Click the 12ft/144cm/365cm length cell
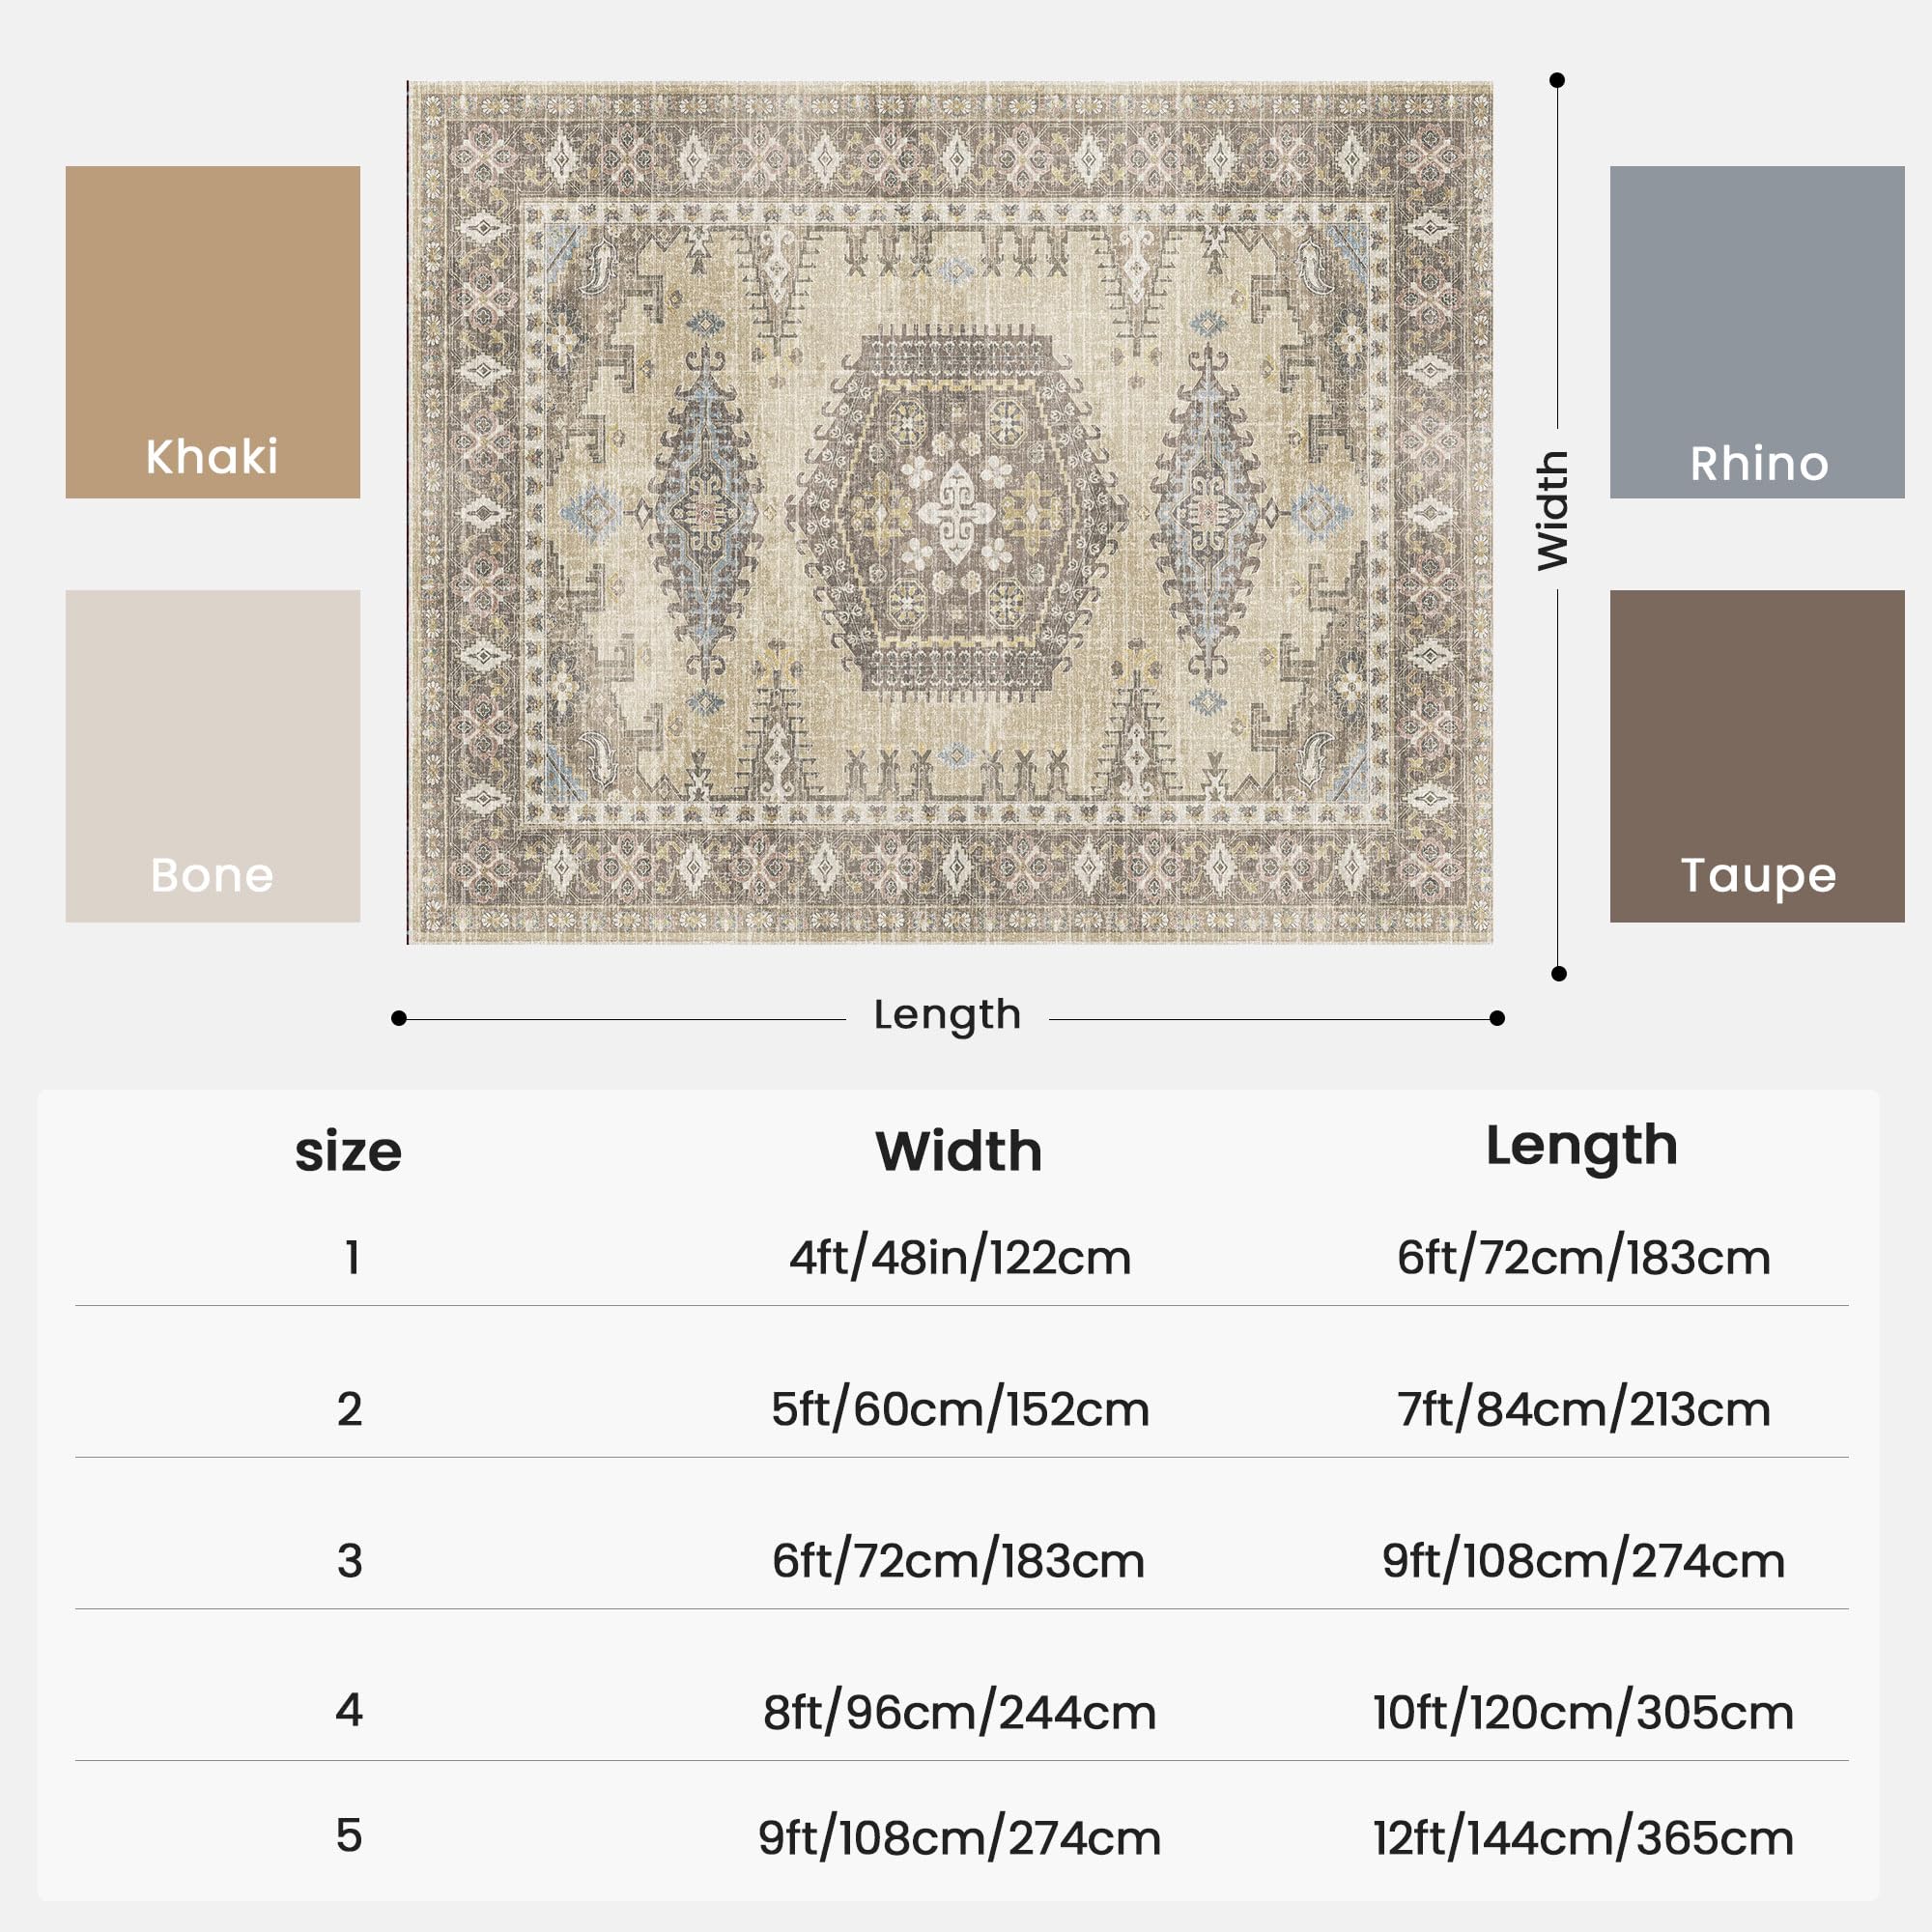The width and height of the screenshot is (1932, 1932). (1584, 1838)
